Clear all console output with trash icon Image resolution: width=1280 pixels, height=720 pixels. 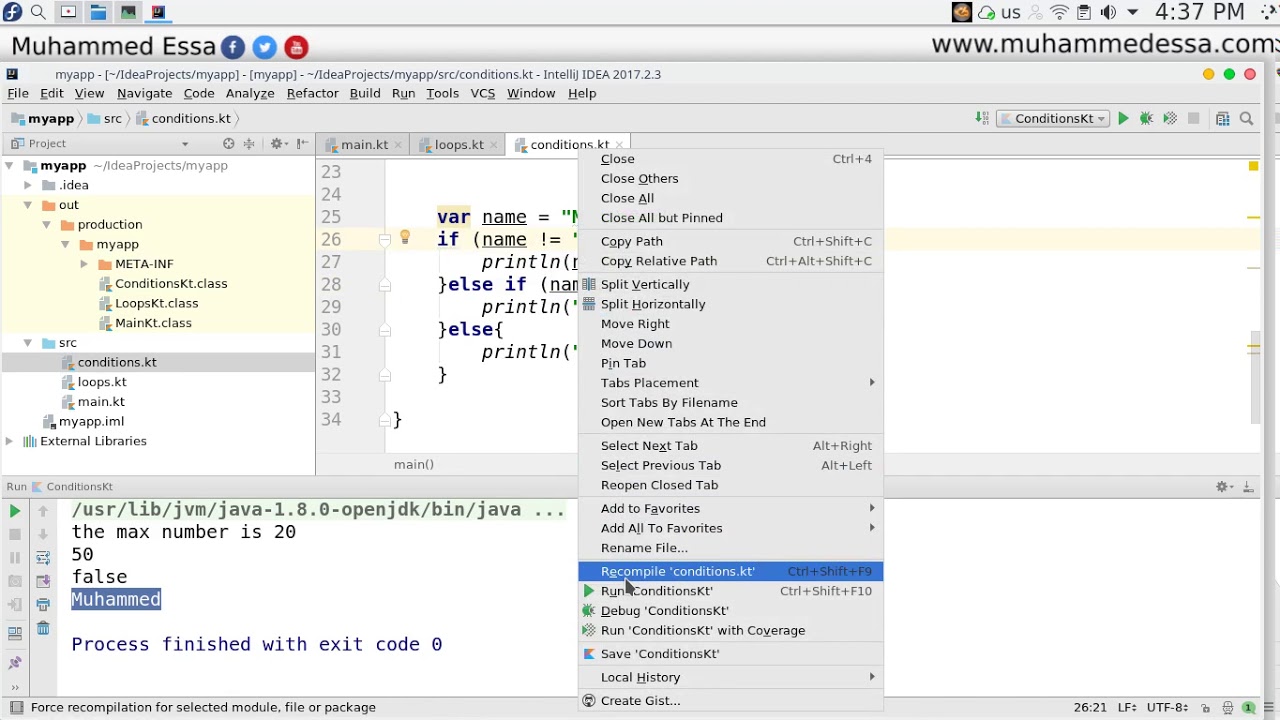click(43, 628)
